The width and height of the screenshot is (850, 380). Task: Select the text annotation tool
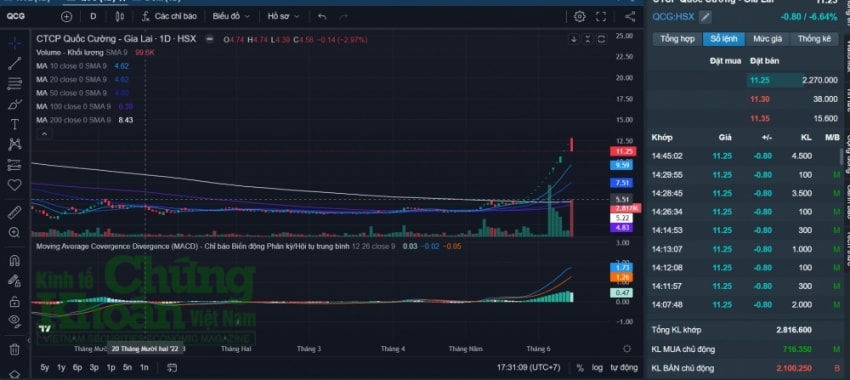[15, 124]
